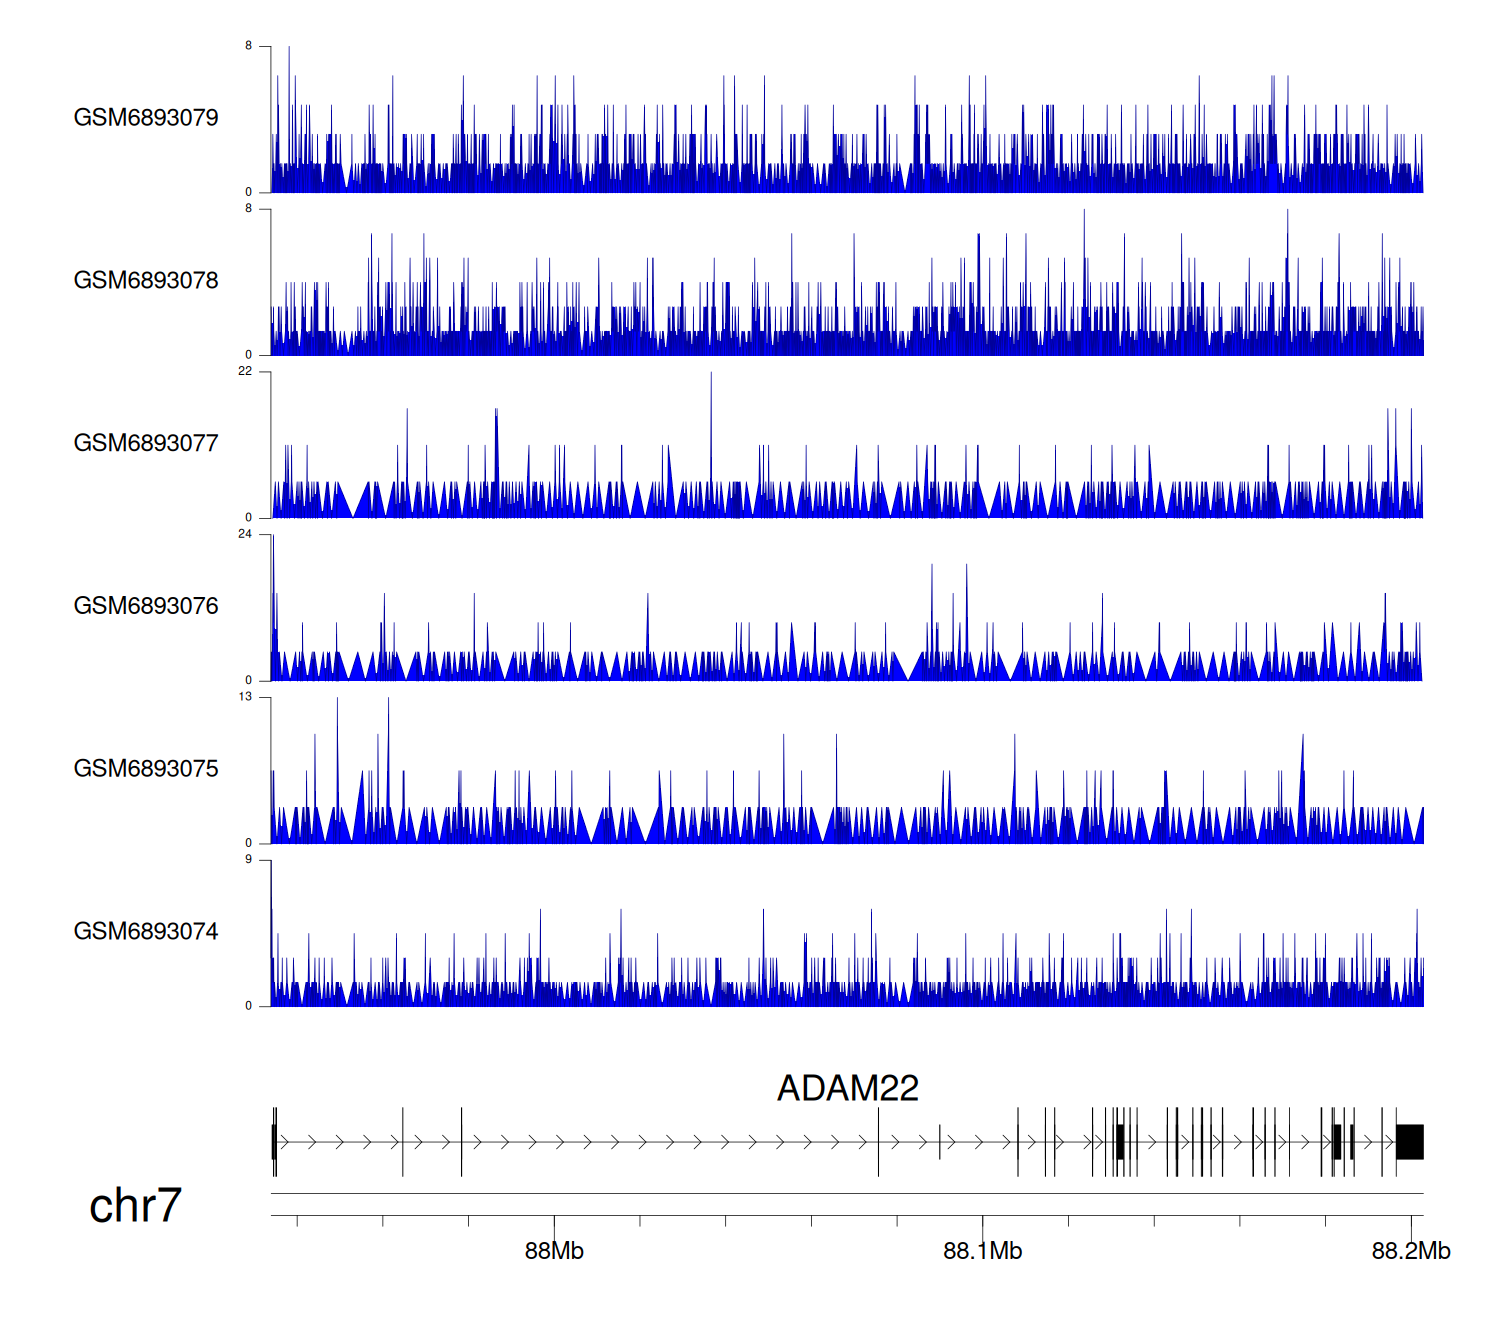Image resolution: width=1500 pixels, height=1320 pixels.
Task: Click the y-axis maximum value 13
Action: click(x=245, y=697)
